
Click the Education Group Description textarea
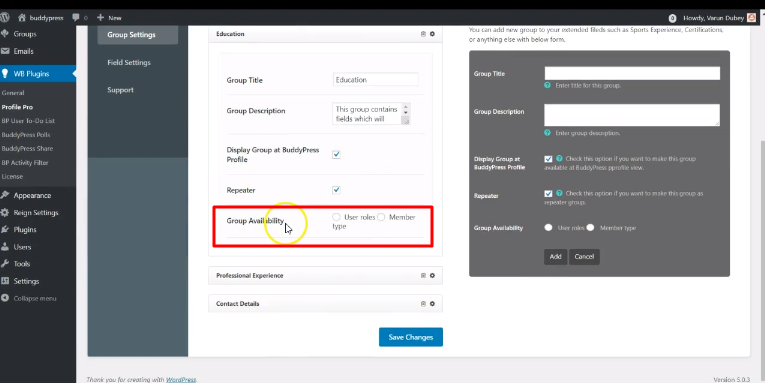[371, 114]
